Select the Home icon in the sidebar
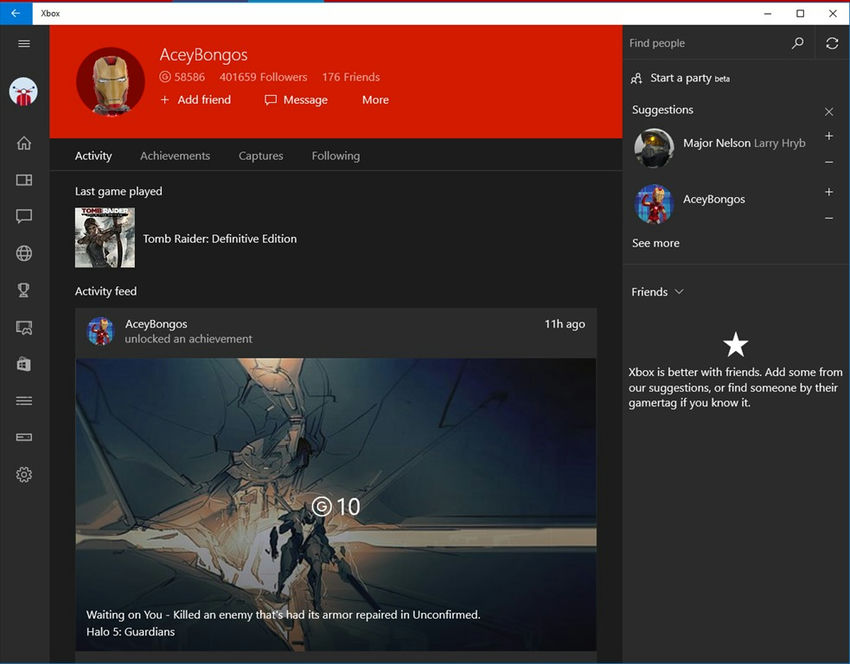 pyautogui.click(x=24, y=142)
